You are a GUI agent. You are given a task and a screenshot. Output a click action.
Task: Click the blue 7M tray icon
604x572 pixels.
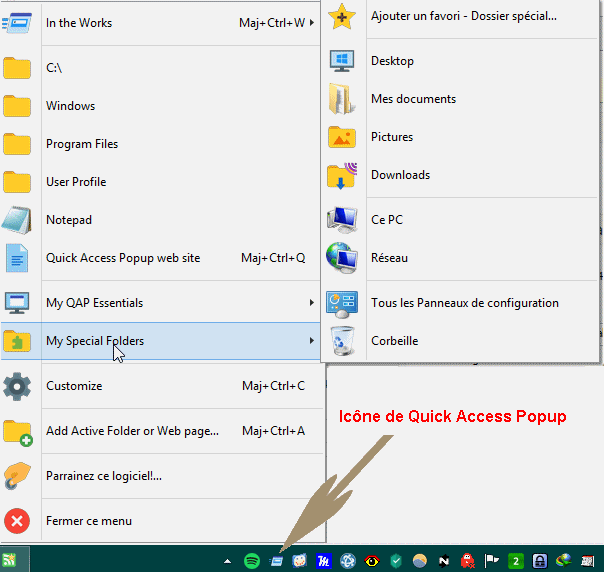tap(324, 561)
